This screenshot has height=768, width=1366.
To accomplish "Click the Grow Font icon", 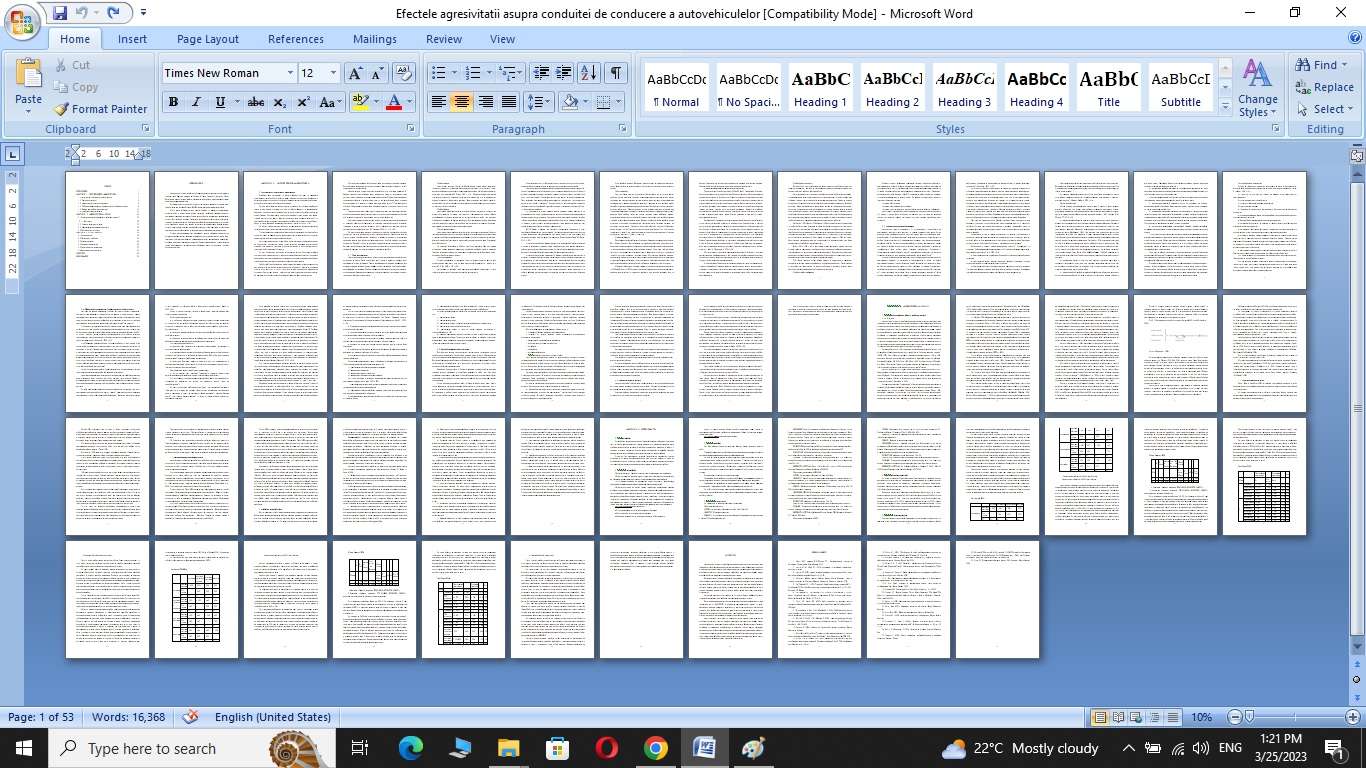I will click(x=355, y=73).
